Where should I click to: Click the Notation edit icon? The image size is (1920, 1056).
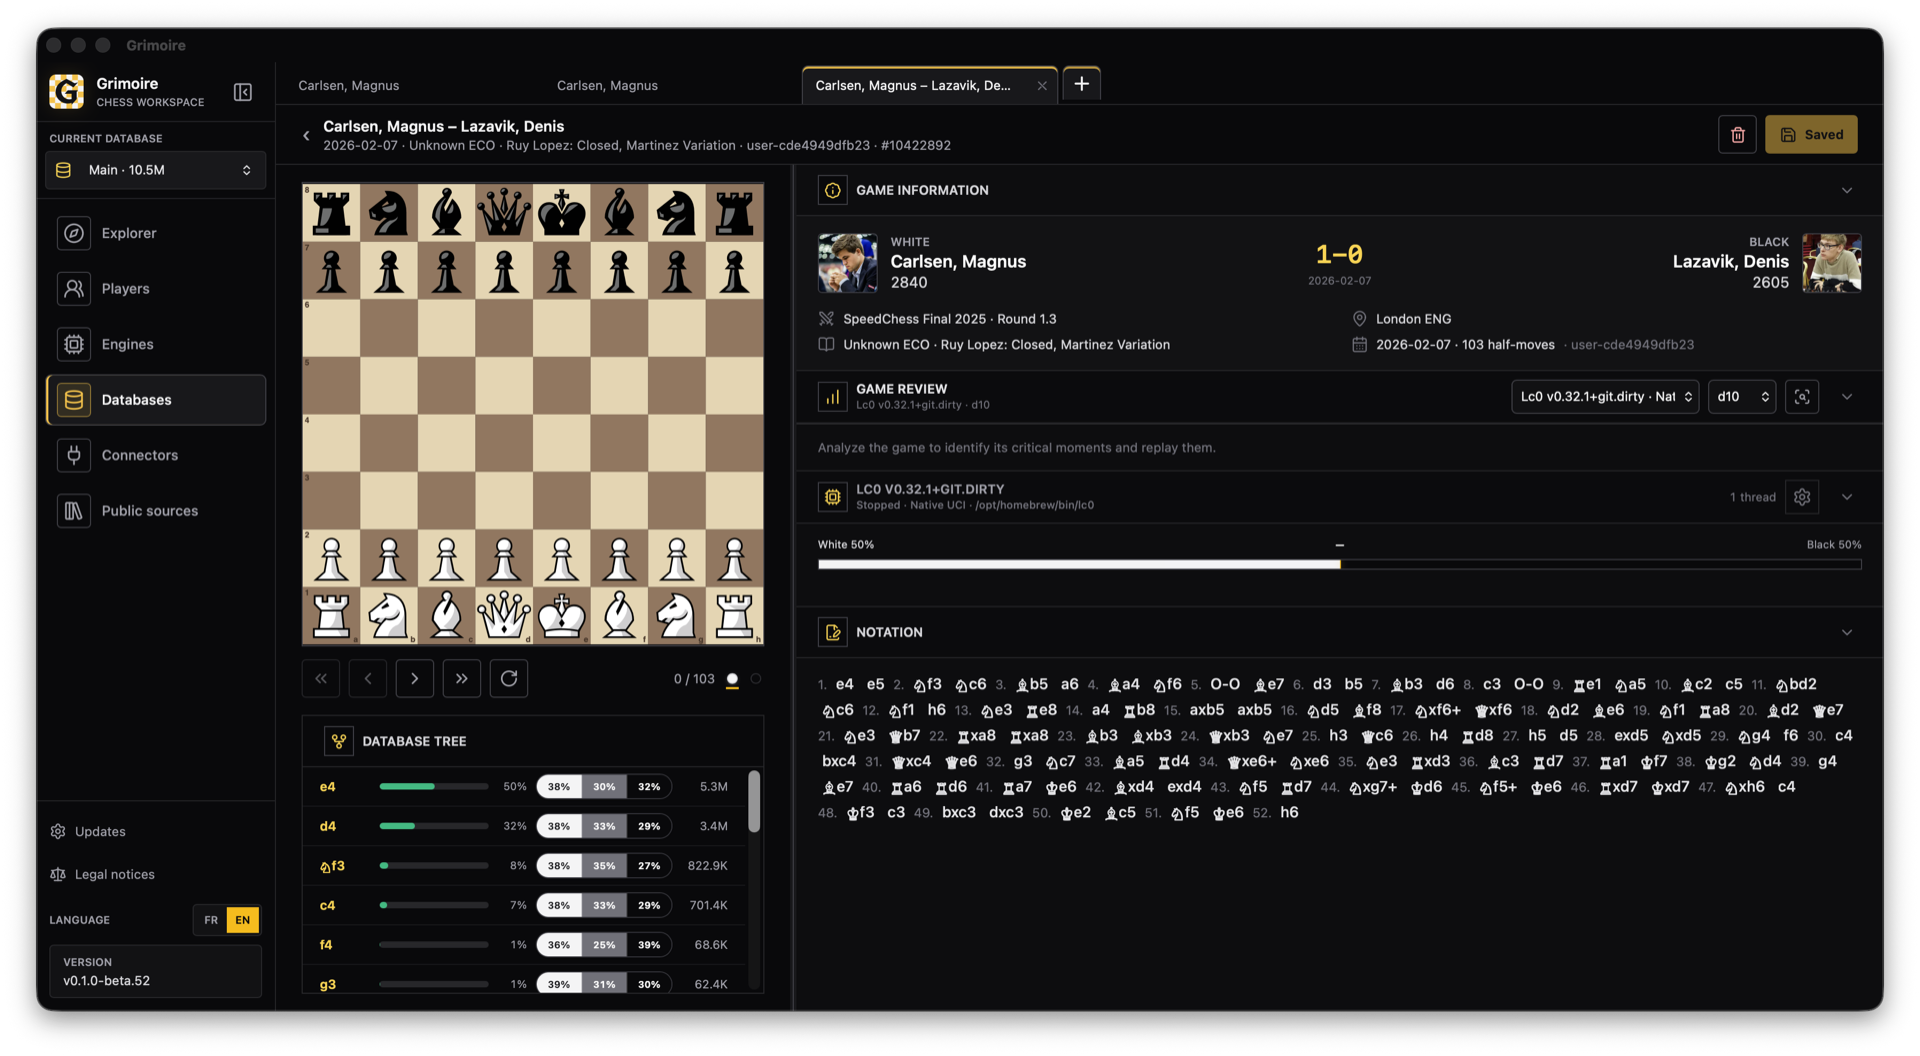832,633
